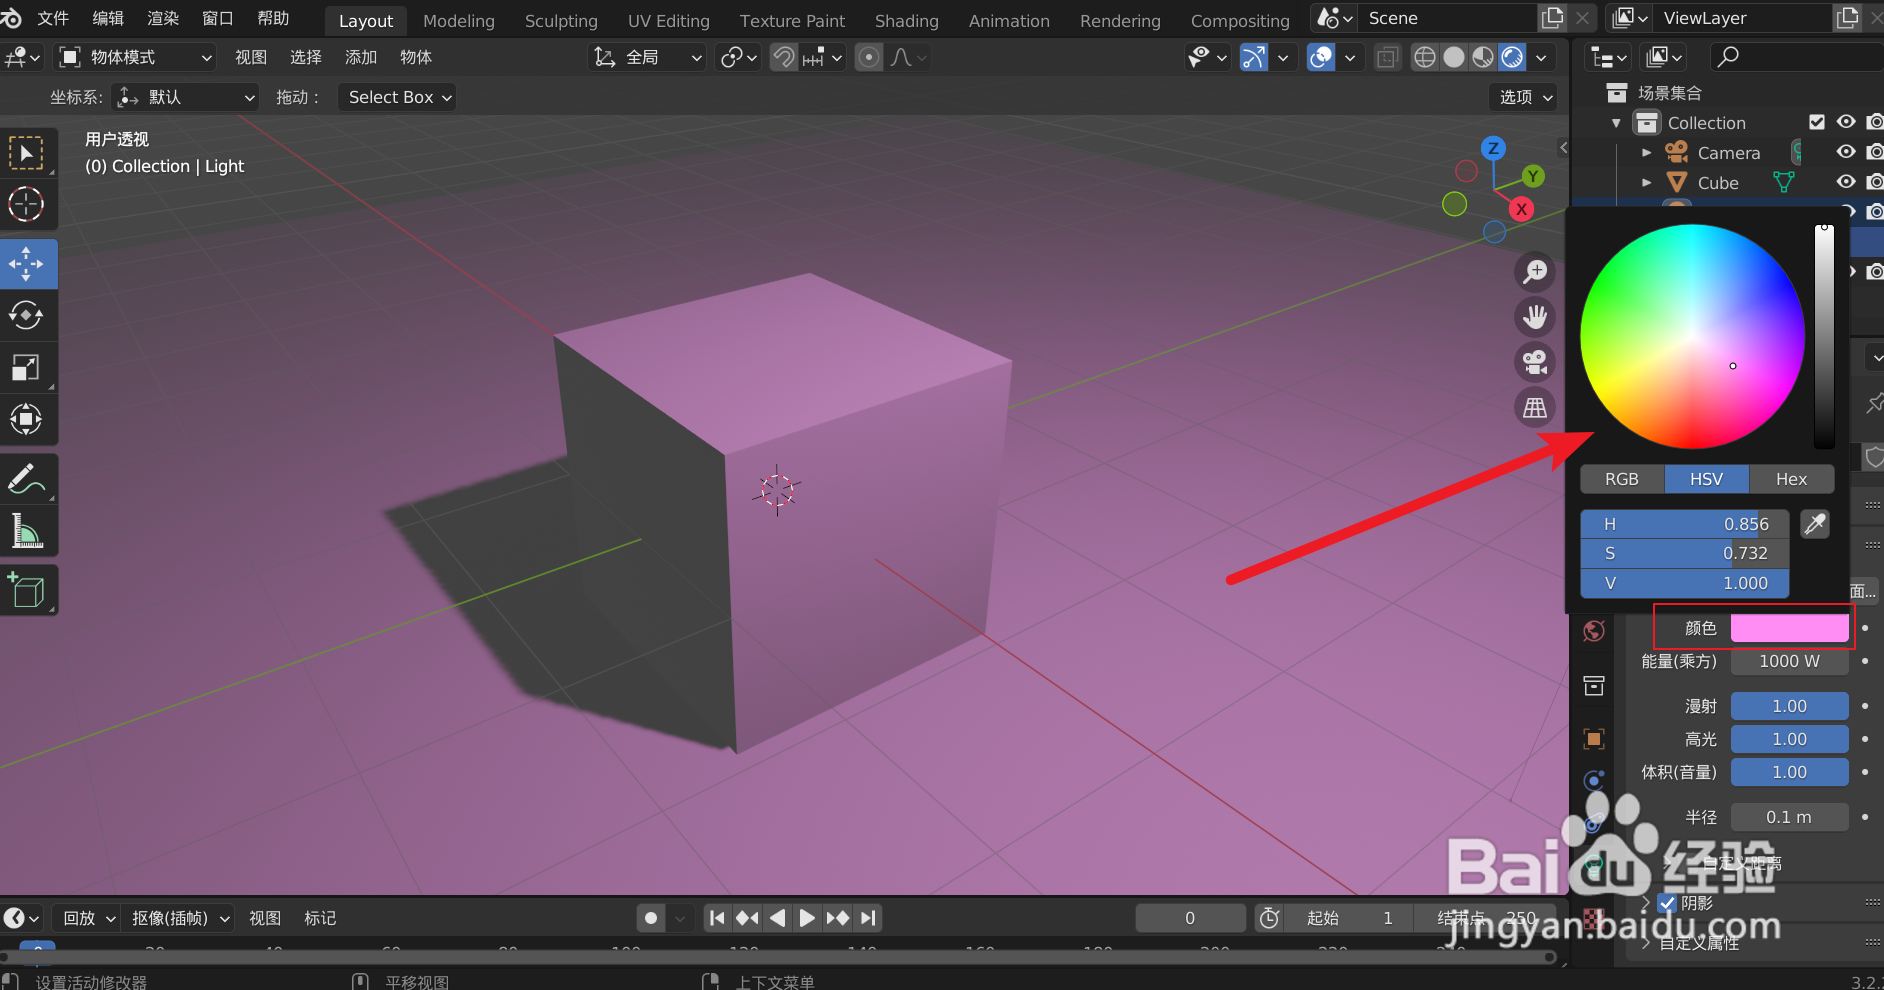Screen dimensions: 1884x990
Task: Select wireframe viewport shading
Action: (x=1425, y=58)
